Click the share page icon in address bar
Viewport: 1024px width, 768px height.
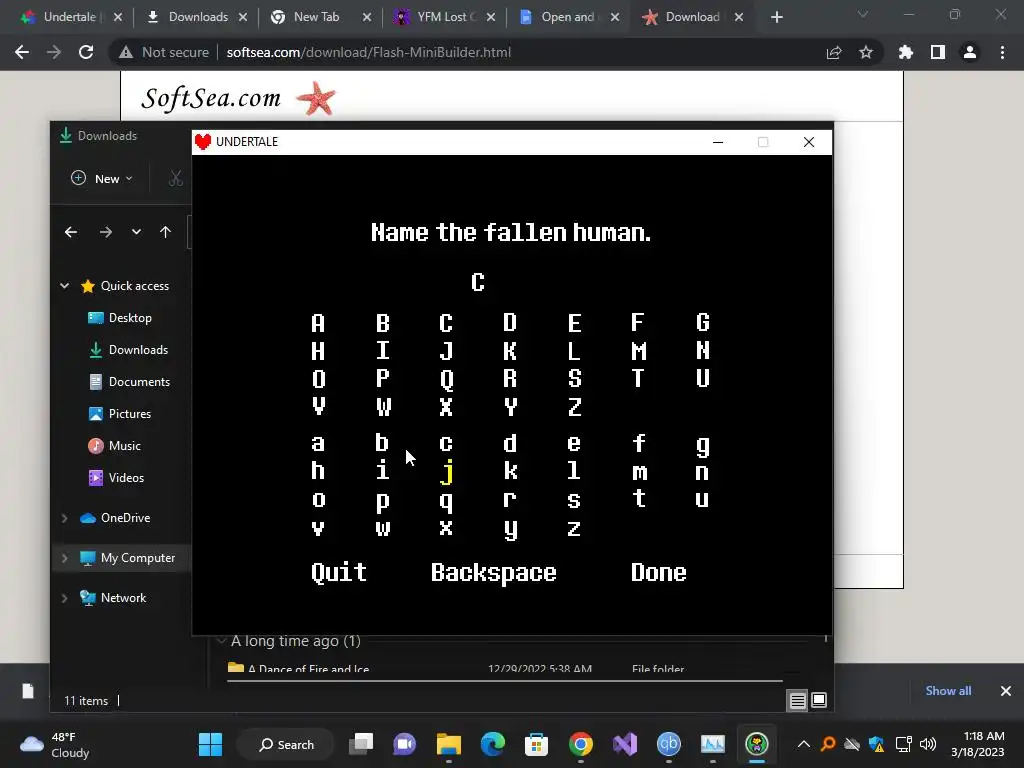[x=834, y=52]
